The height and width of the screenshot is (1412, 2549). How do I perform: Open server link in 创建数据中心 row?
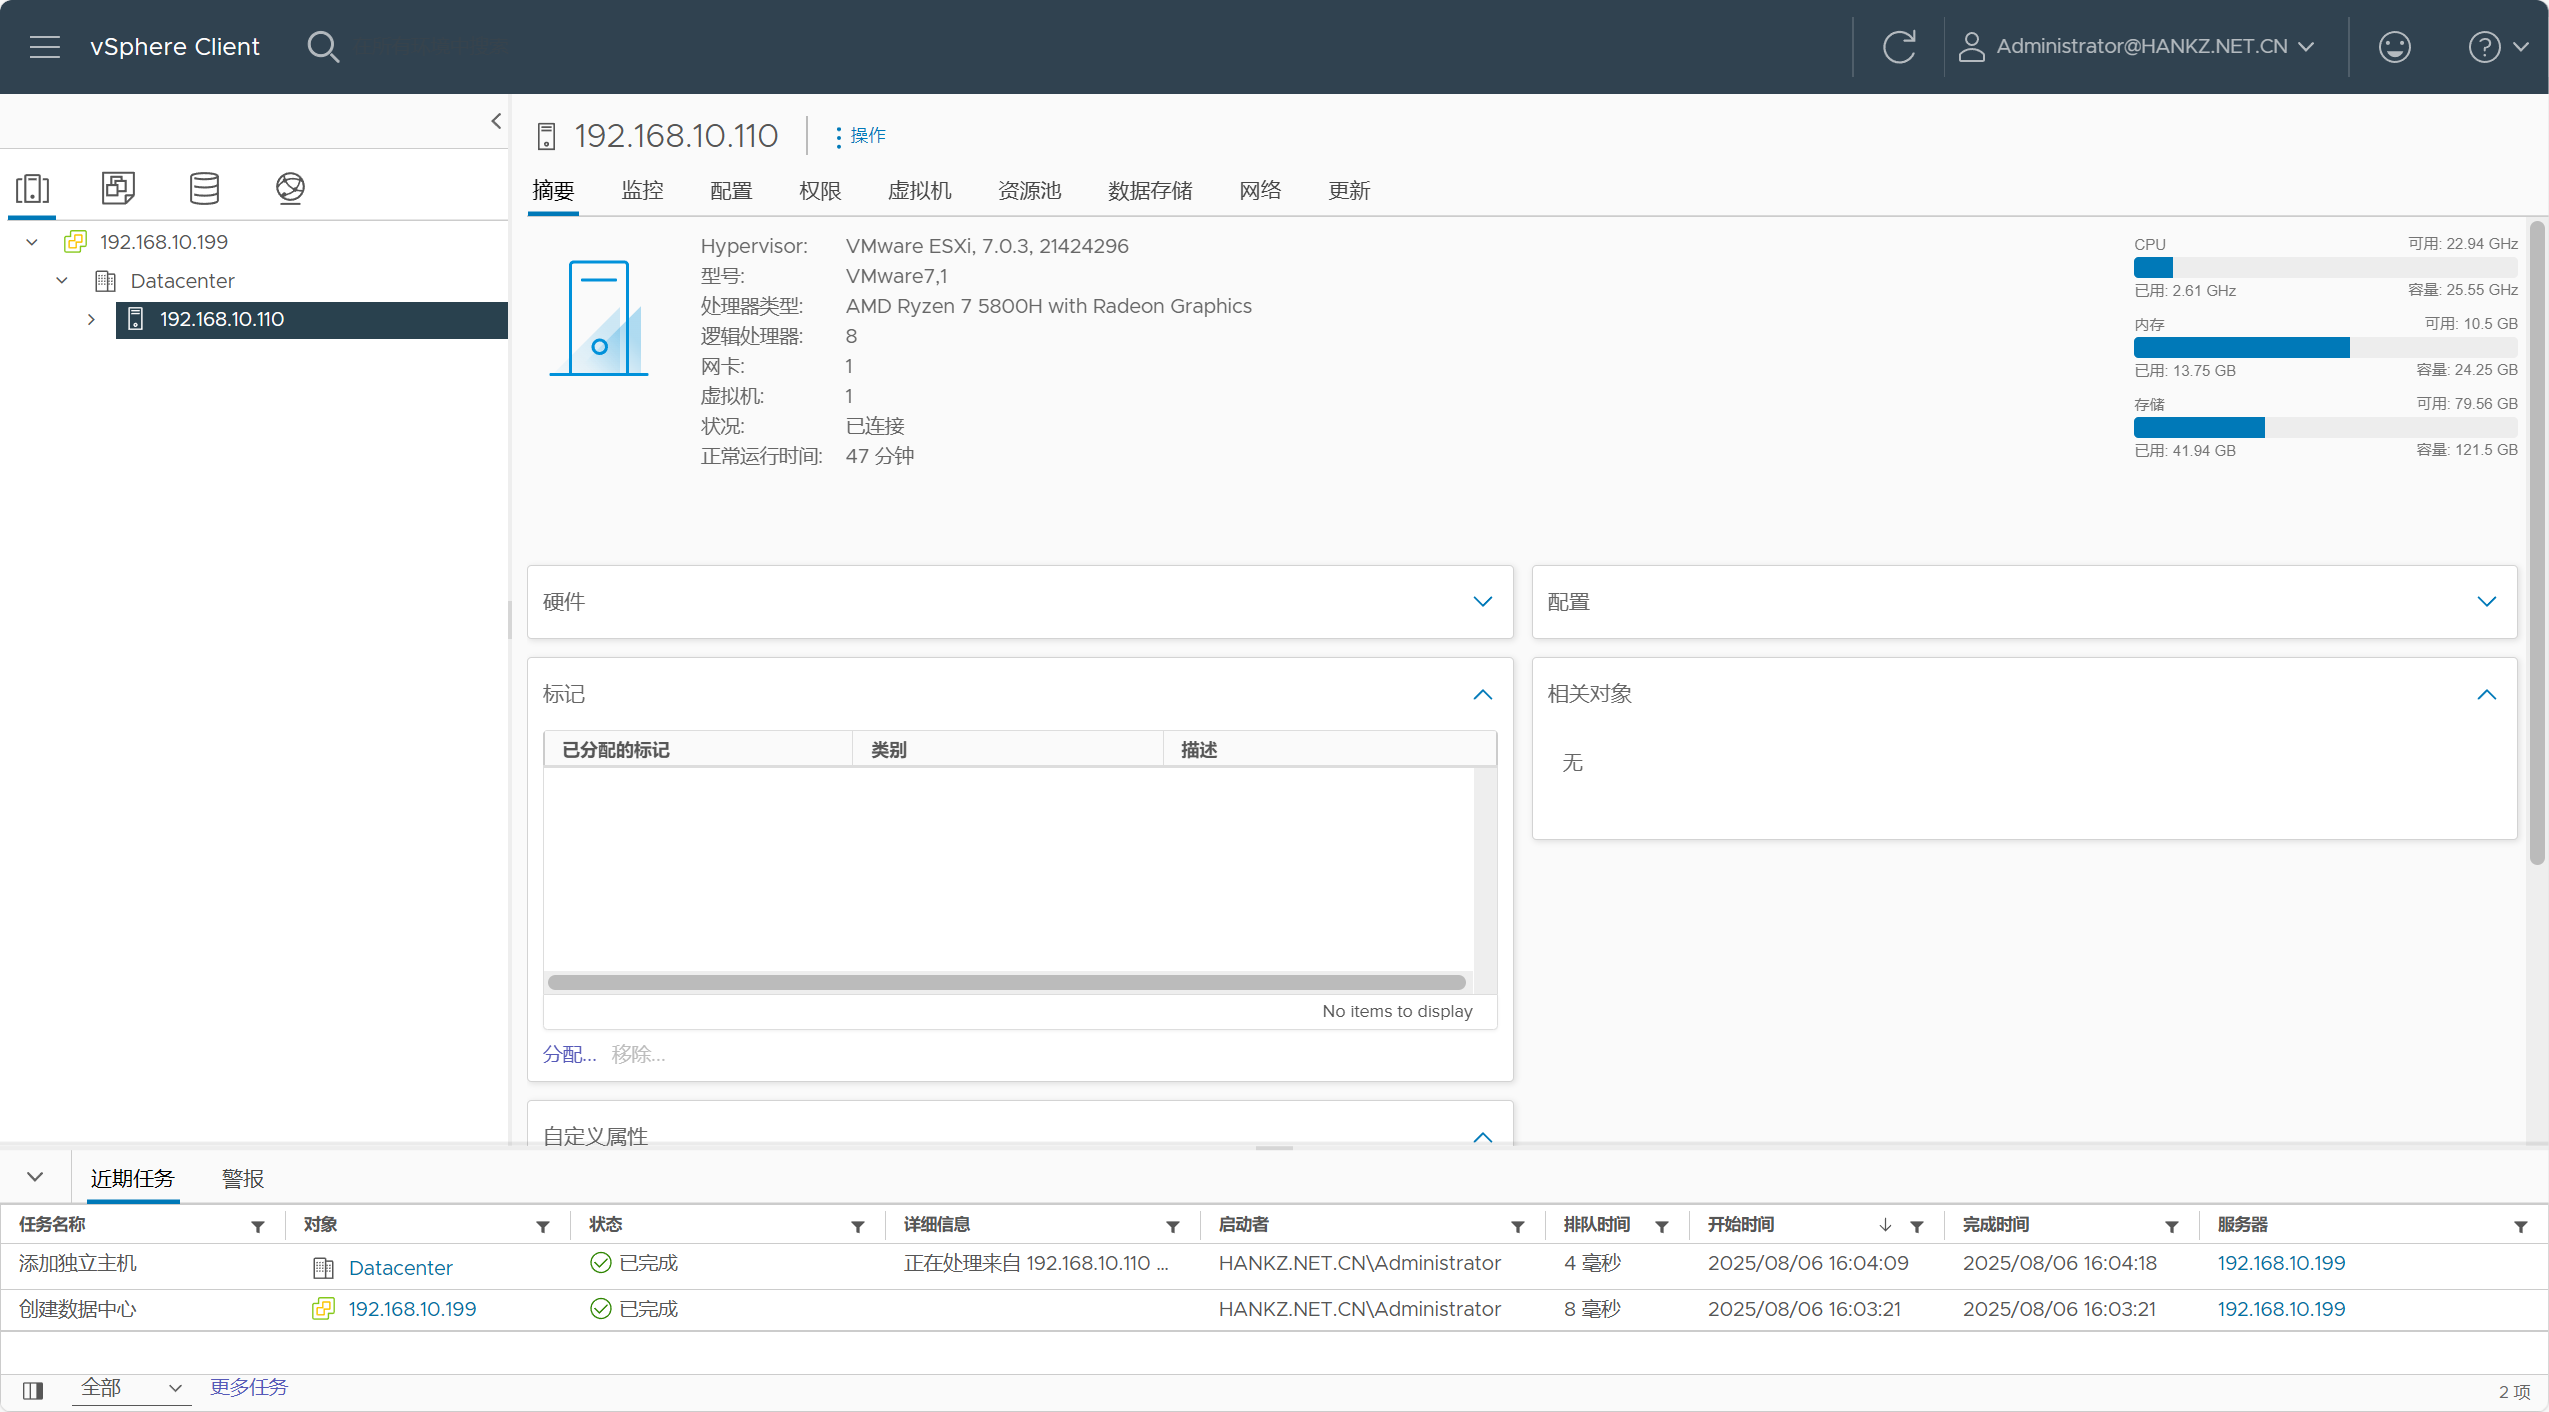(2281, 1309)
